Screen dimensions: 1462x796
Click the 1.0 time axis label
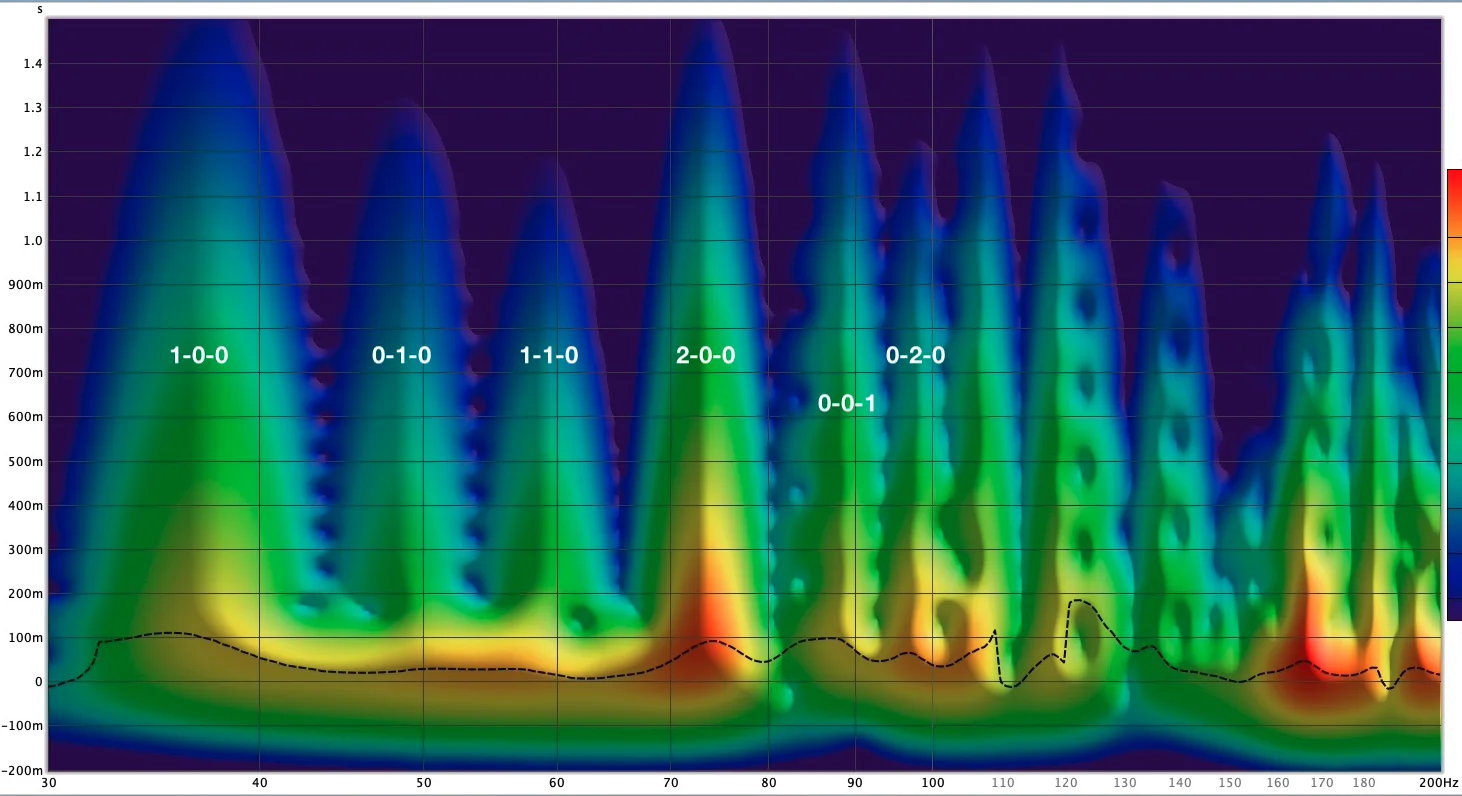pyautogui.click(x=33, y=241)
